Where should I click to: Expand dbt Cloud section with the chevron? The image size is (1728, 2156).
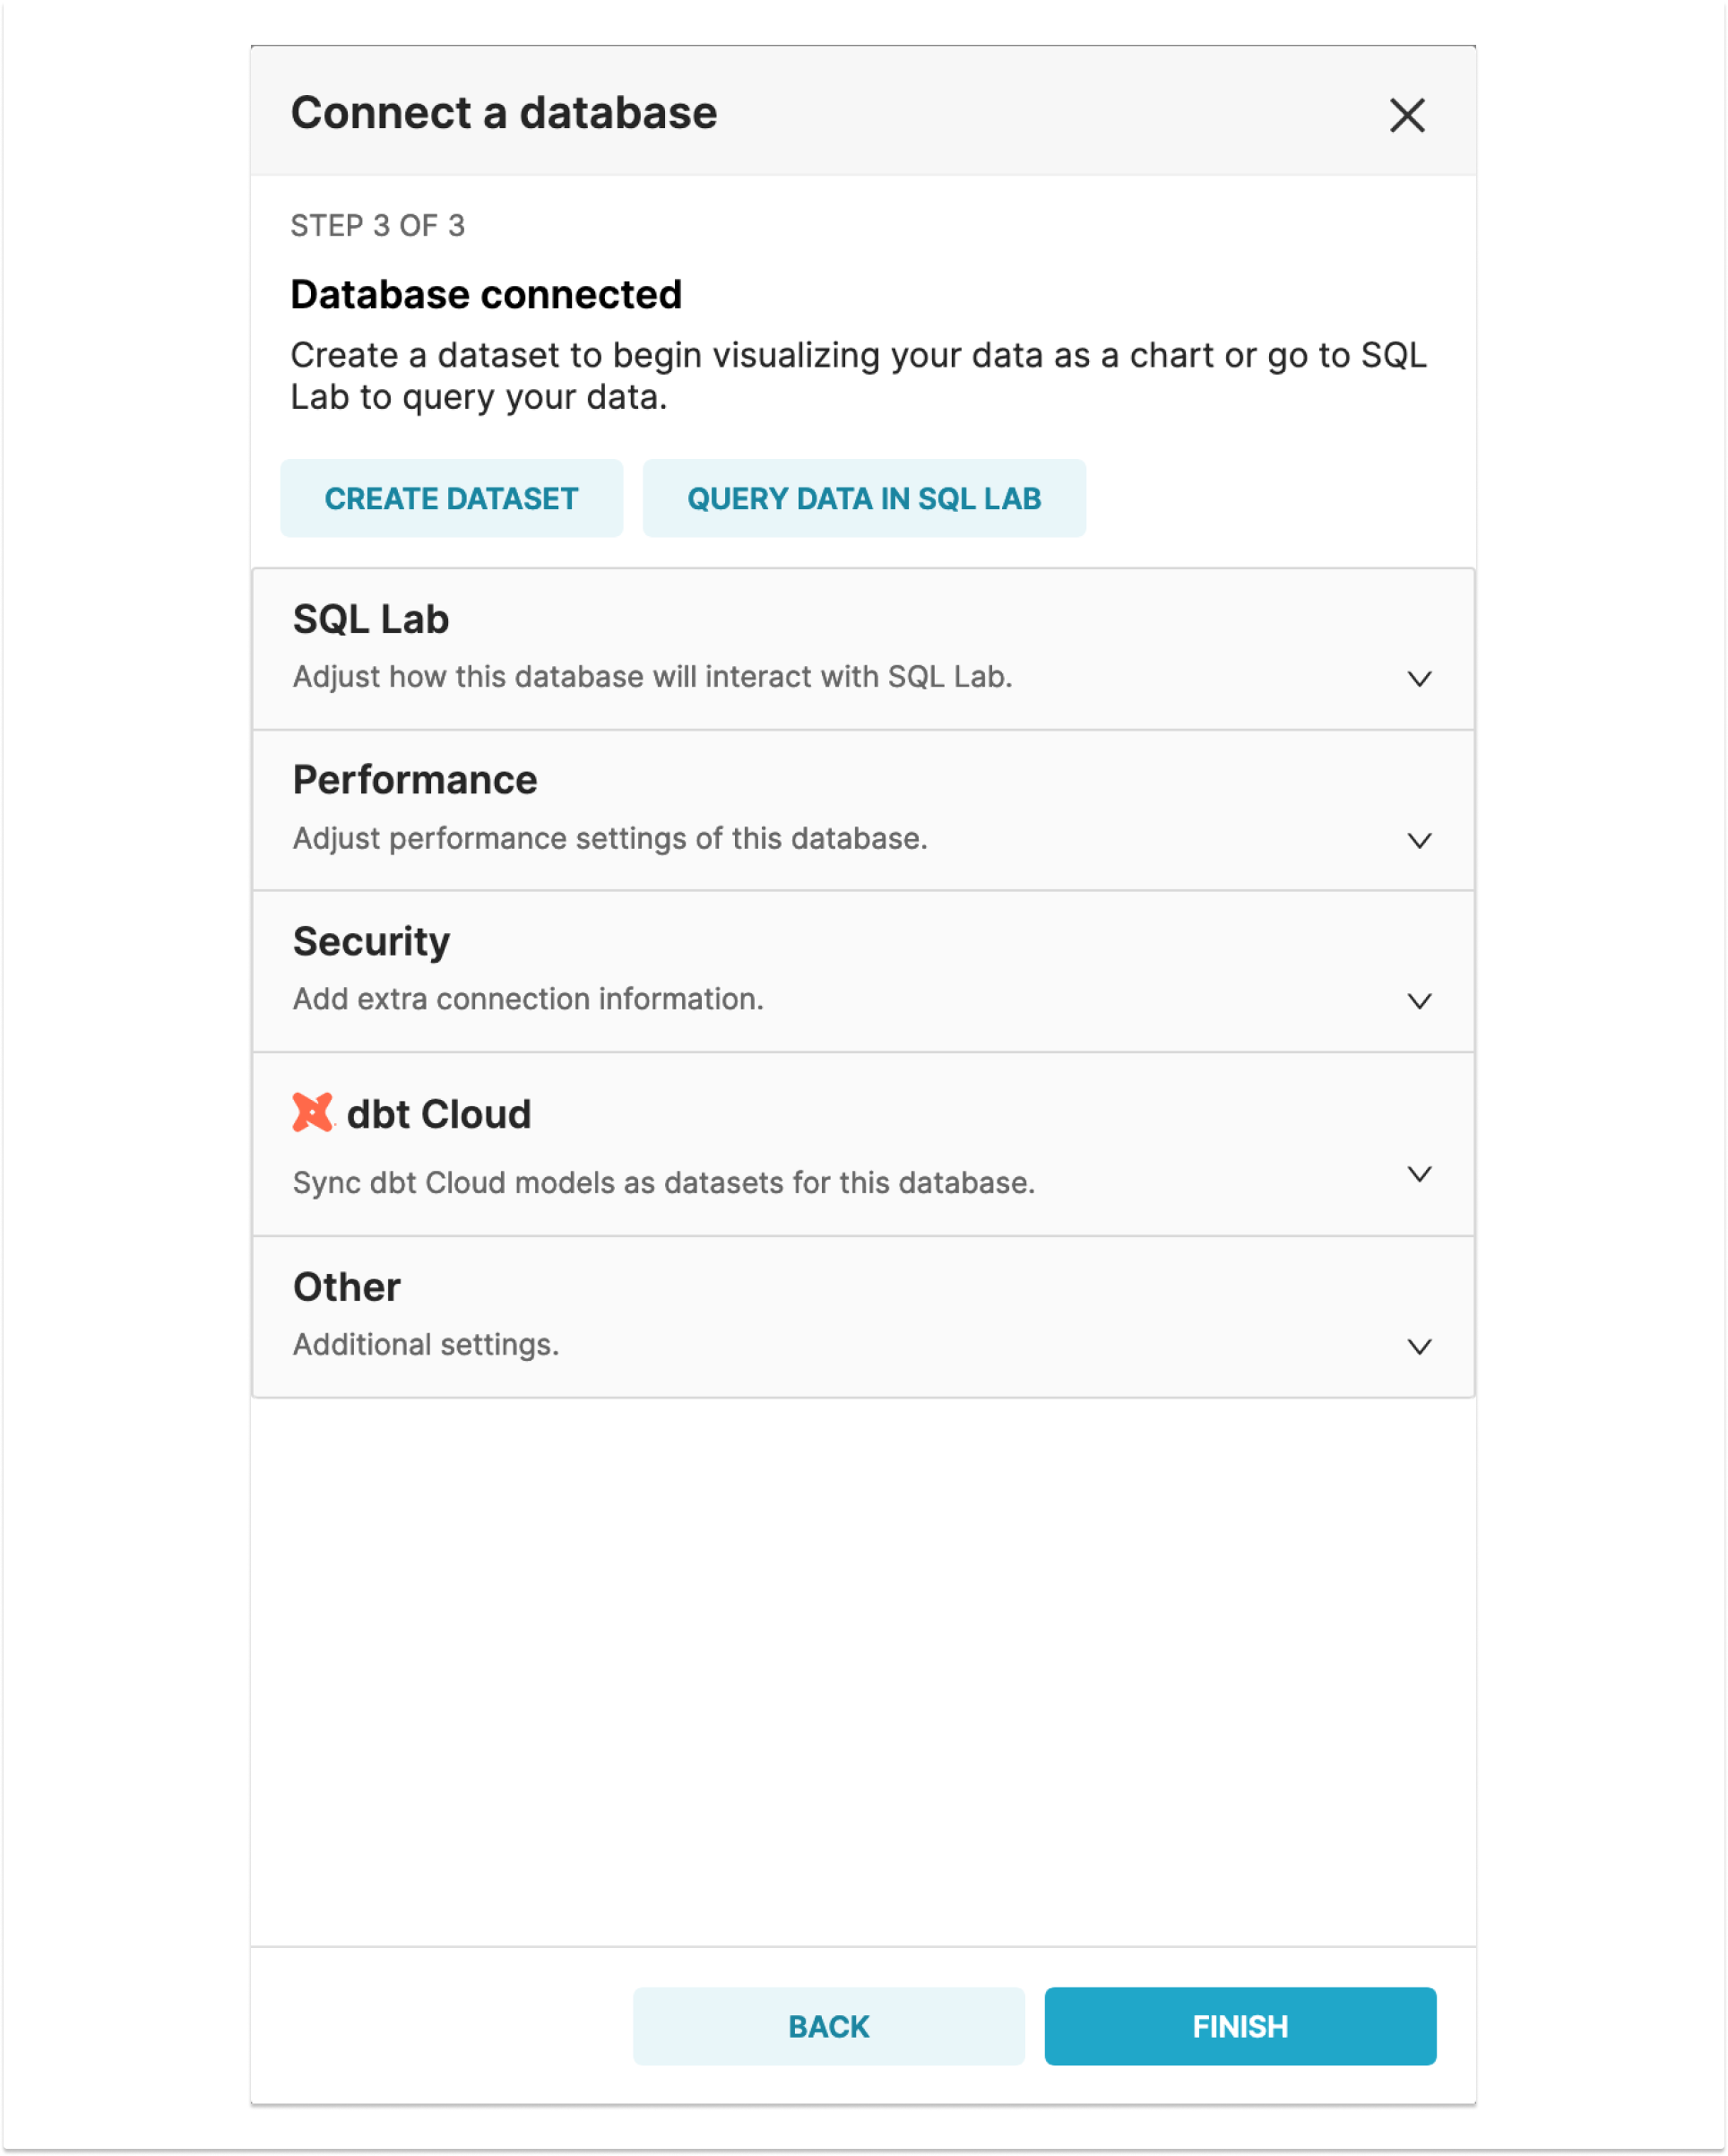pos(1419,1173)
